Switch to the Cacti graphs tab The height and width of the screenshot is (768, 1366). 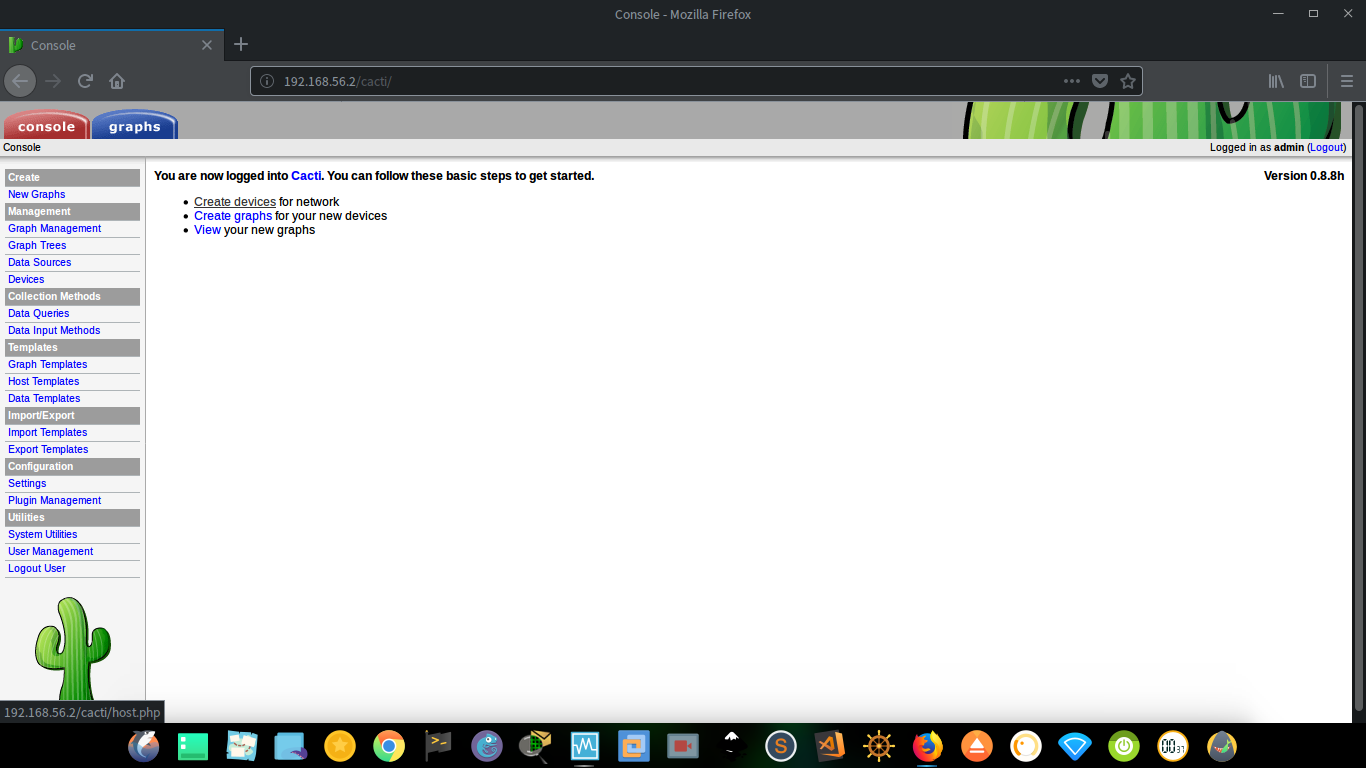coord(134,125)
